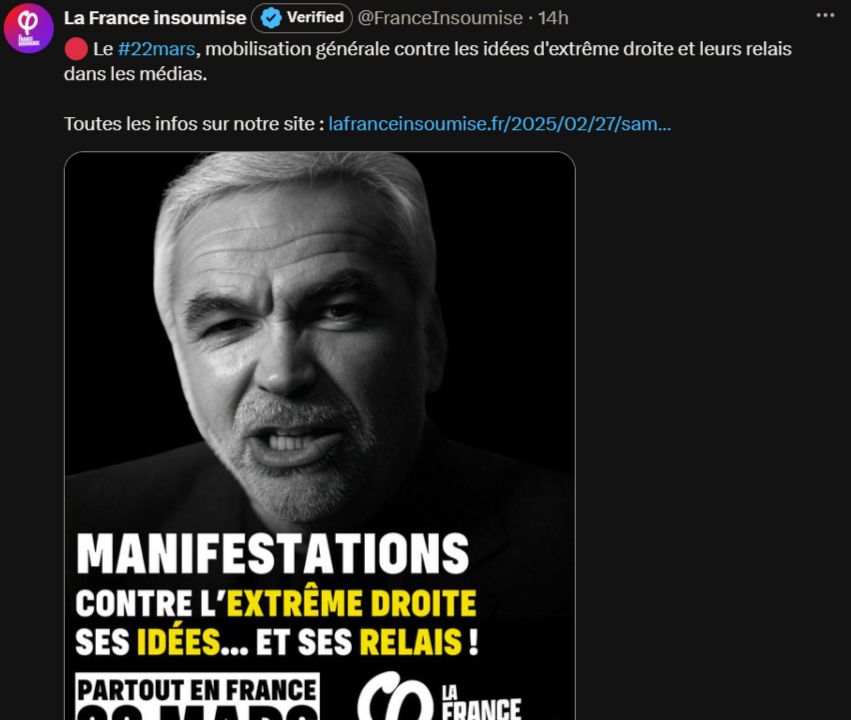Open the display name La France insoumise
The image size is (851, 720).
[155, 18]
